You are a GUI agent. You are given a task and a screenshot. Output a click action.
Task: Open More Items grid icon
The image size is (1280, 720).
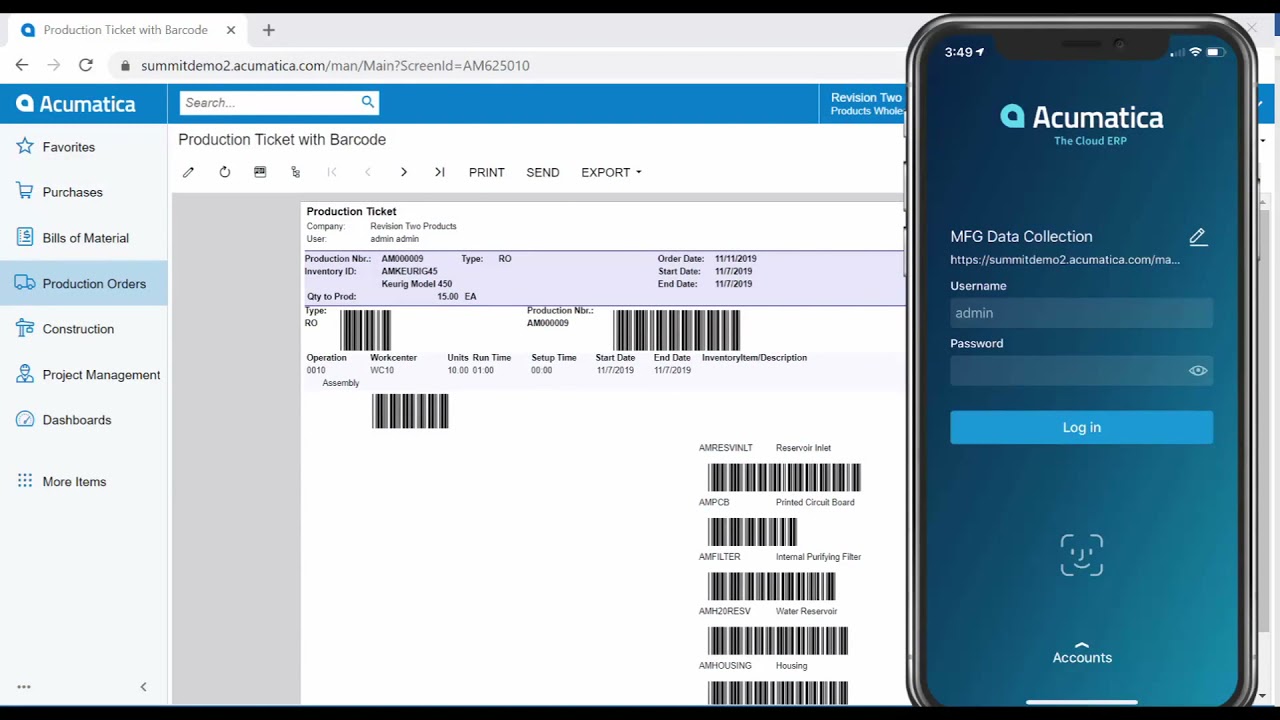tap(25, 481)
